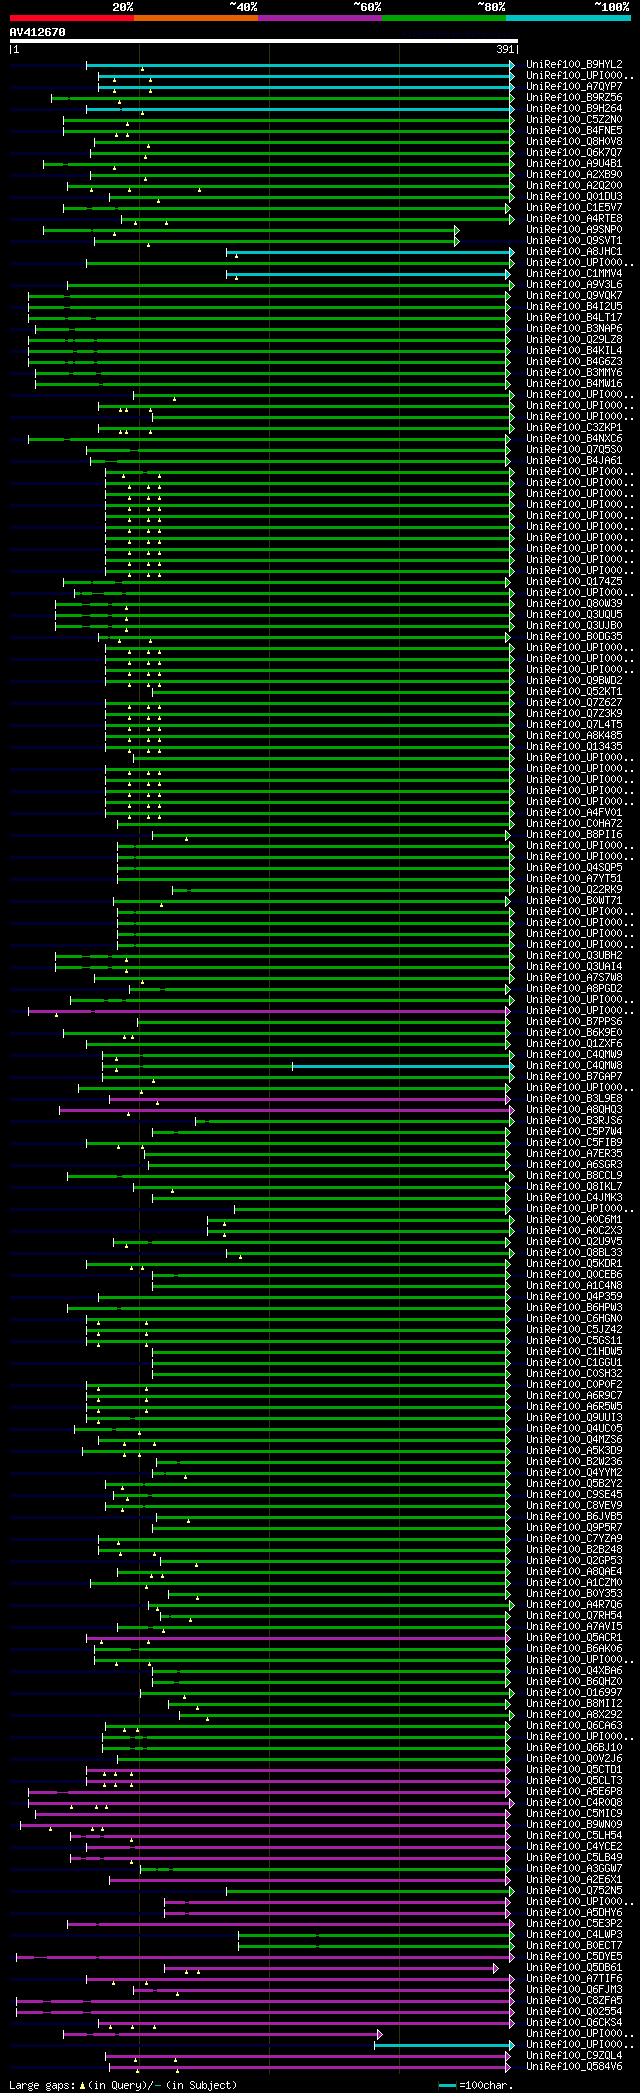Screen dimensions: 640x2093
Task: Select label UniRef100_Q01DU3
Action: tap(574, 197)
